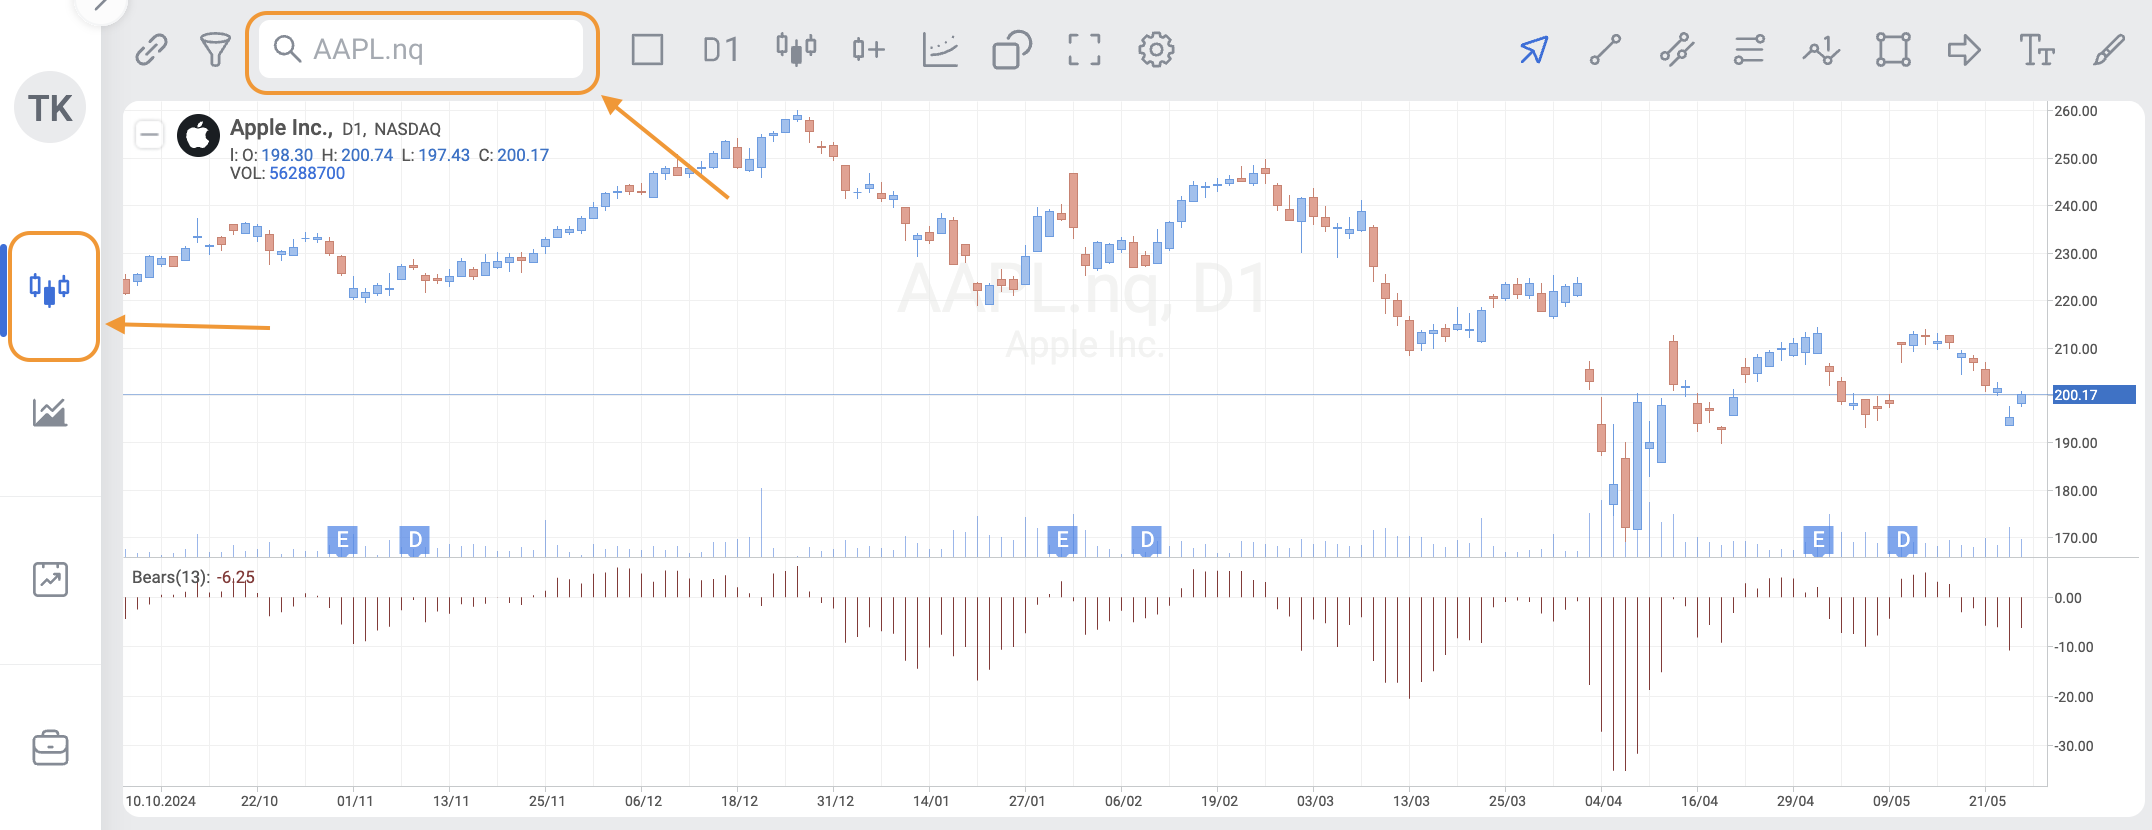Select the brush pencil tool
Viewport: 2152px width, 830px height.
2109,49
